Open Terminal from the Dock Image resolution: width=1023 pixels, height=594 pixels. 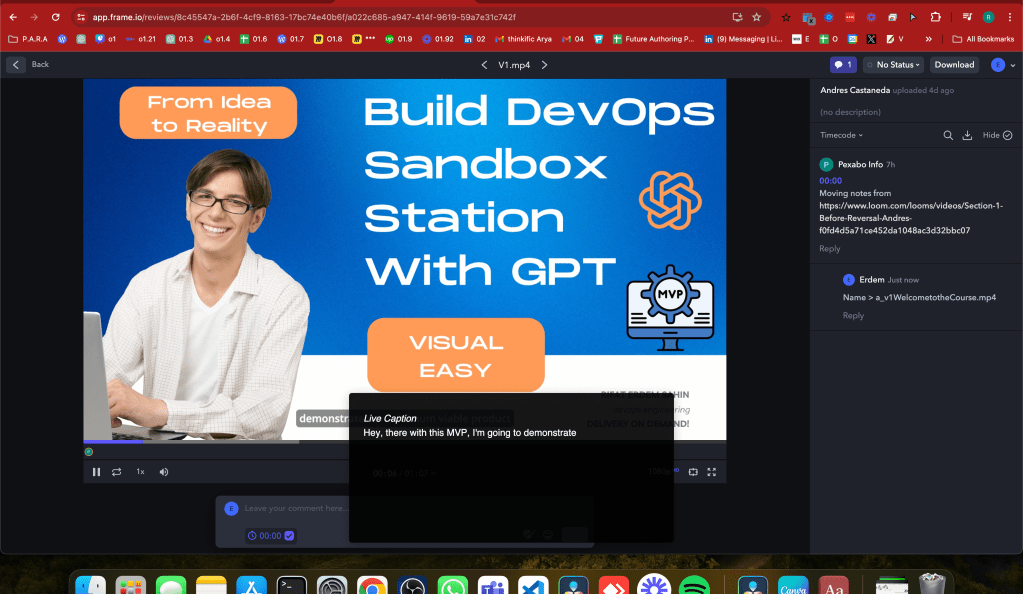[x=292, y=586]
